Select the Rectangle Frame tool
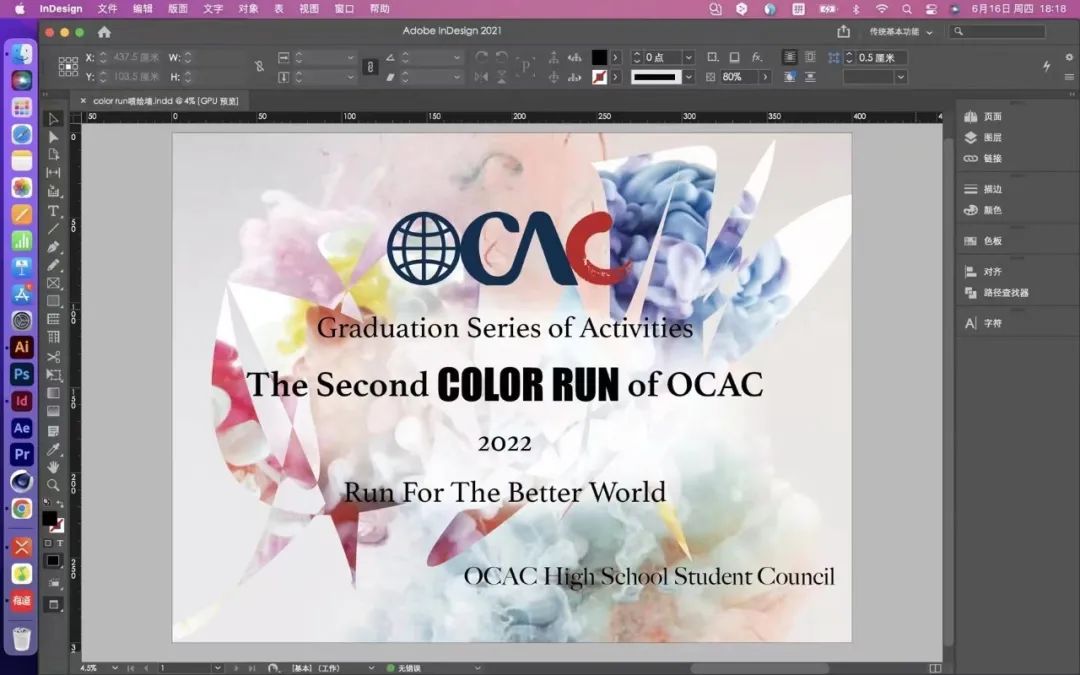This screenshot has height=675, width=1080. tap(53, 283)
